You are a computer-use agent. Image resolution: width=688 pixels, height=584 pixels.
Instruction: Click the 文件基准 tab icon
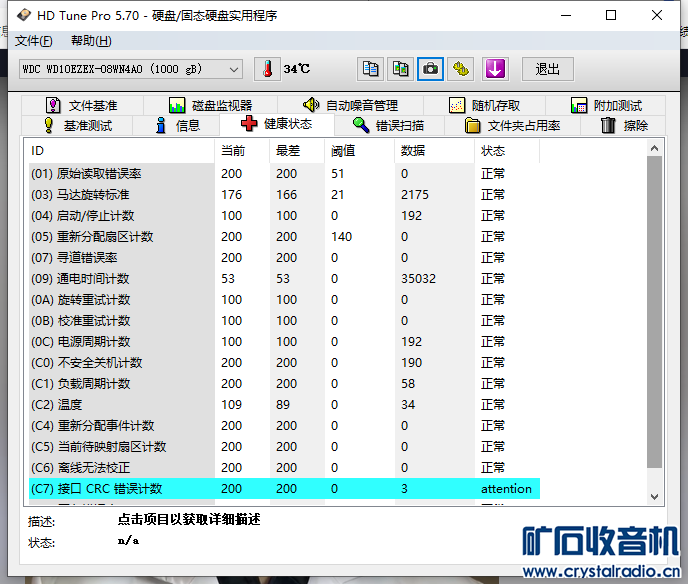tap(53, 105)
